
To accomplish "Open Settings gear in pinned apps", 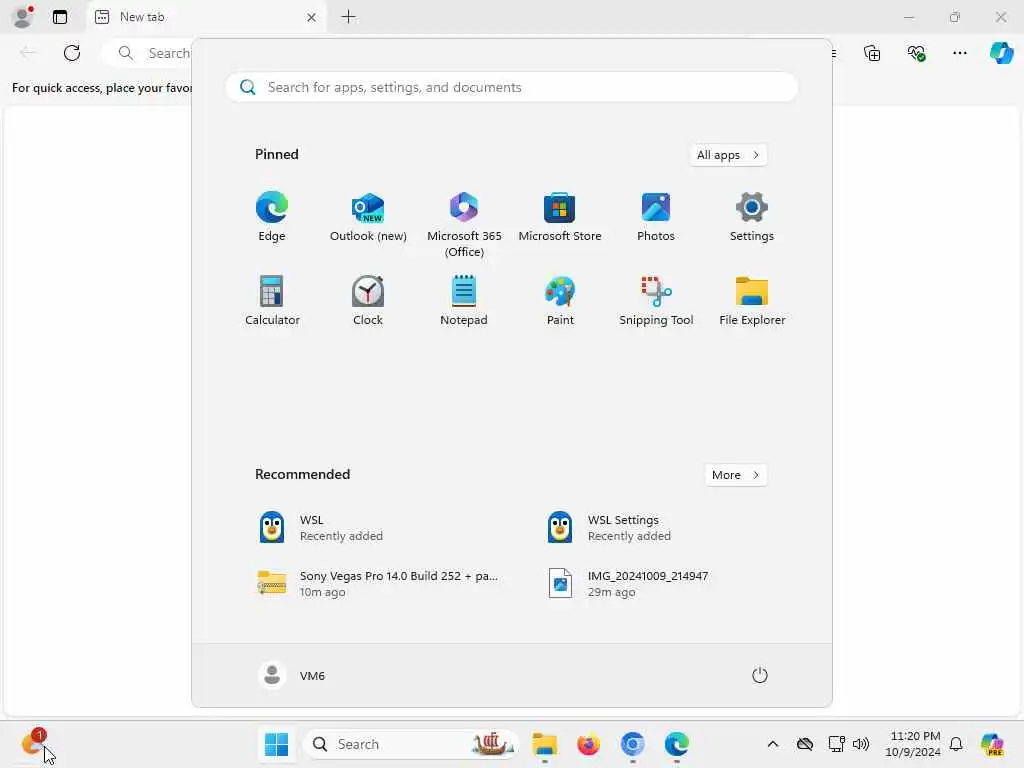I will point(752,217).
